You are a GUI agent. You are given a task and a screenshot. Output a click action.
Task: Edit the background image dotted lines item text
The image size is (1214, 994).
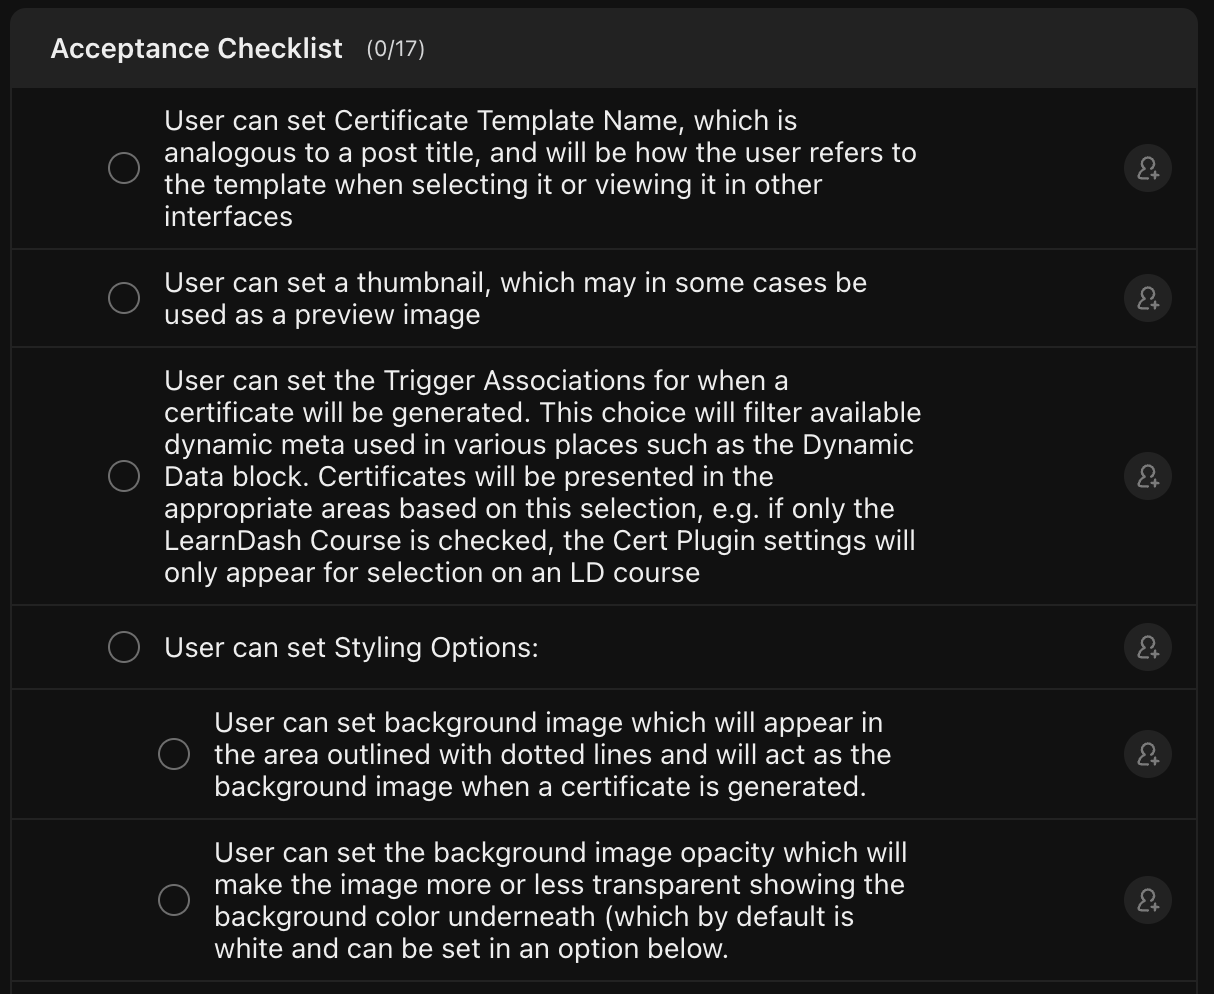point(552,754)
